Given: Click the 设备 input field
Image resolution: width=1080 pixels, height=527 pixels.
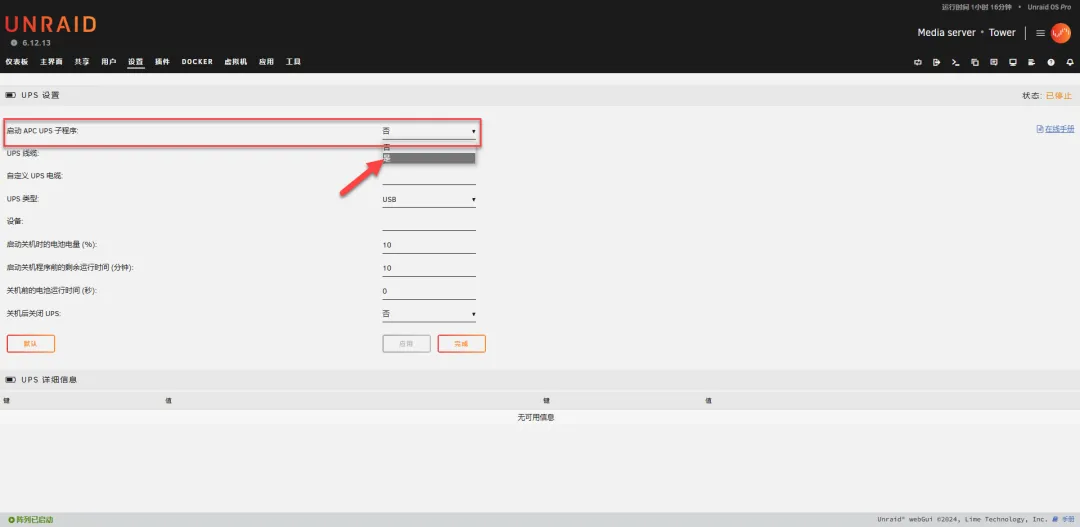Looking at the screenshot, I should (x=428, y=222).
